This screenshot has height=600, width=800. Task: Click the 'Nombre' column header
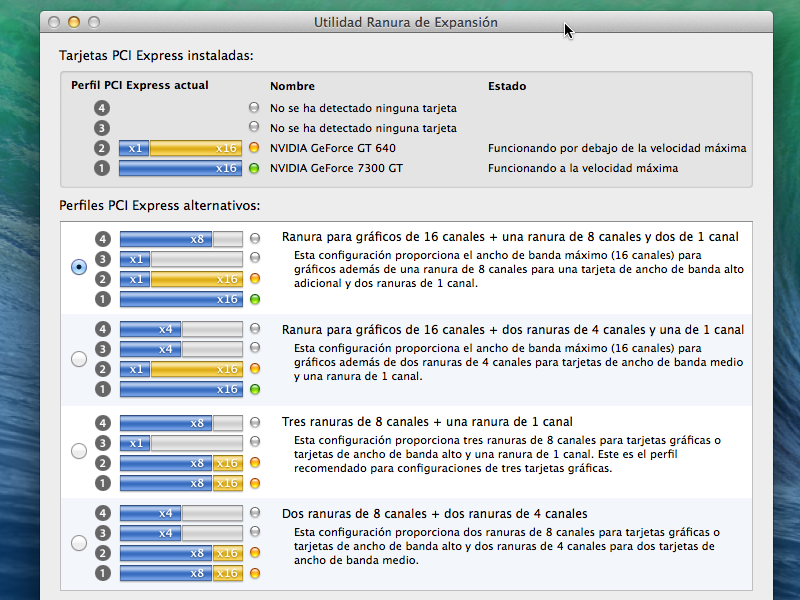click(292, 86)
